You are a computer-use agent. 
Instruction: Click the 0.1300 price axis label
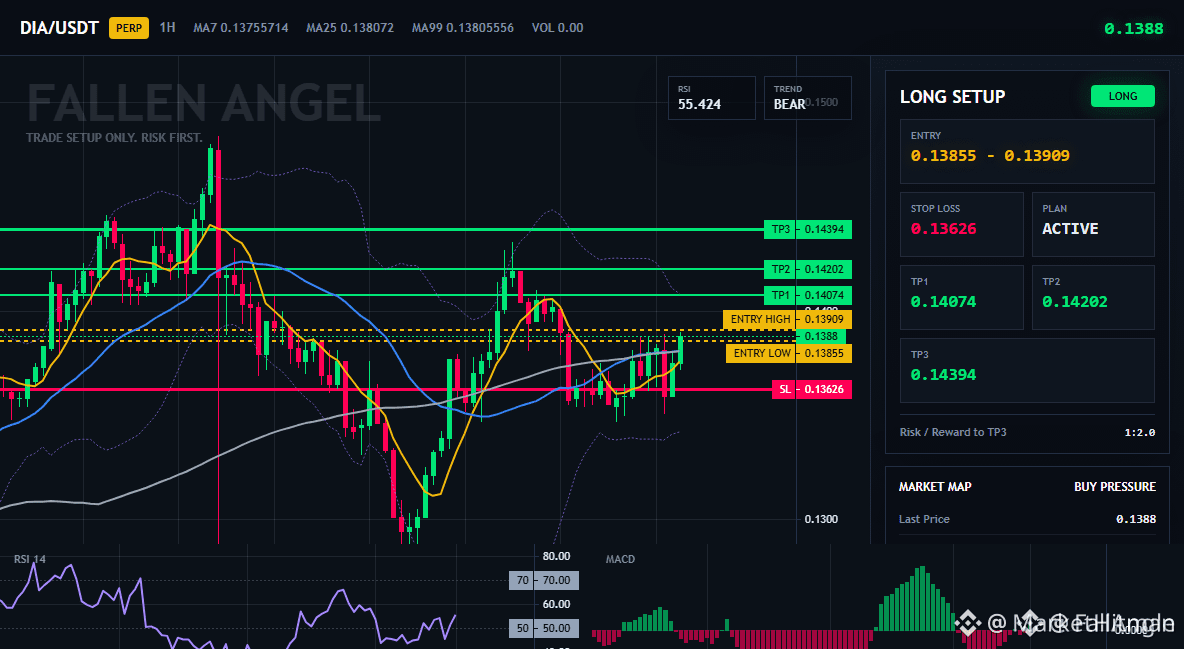coord(821,519)
